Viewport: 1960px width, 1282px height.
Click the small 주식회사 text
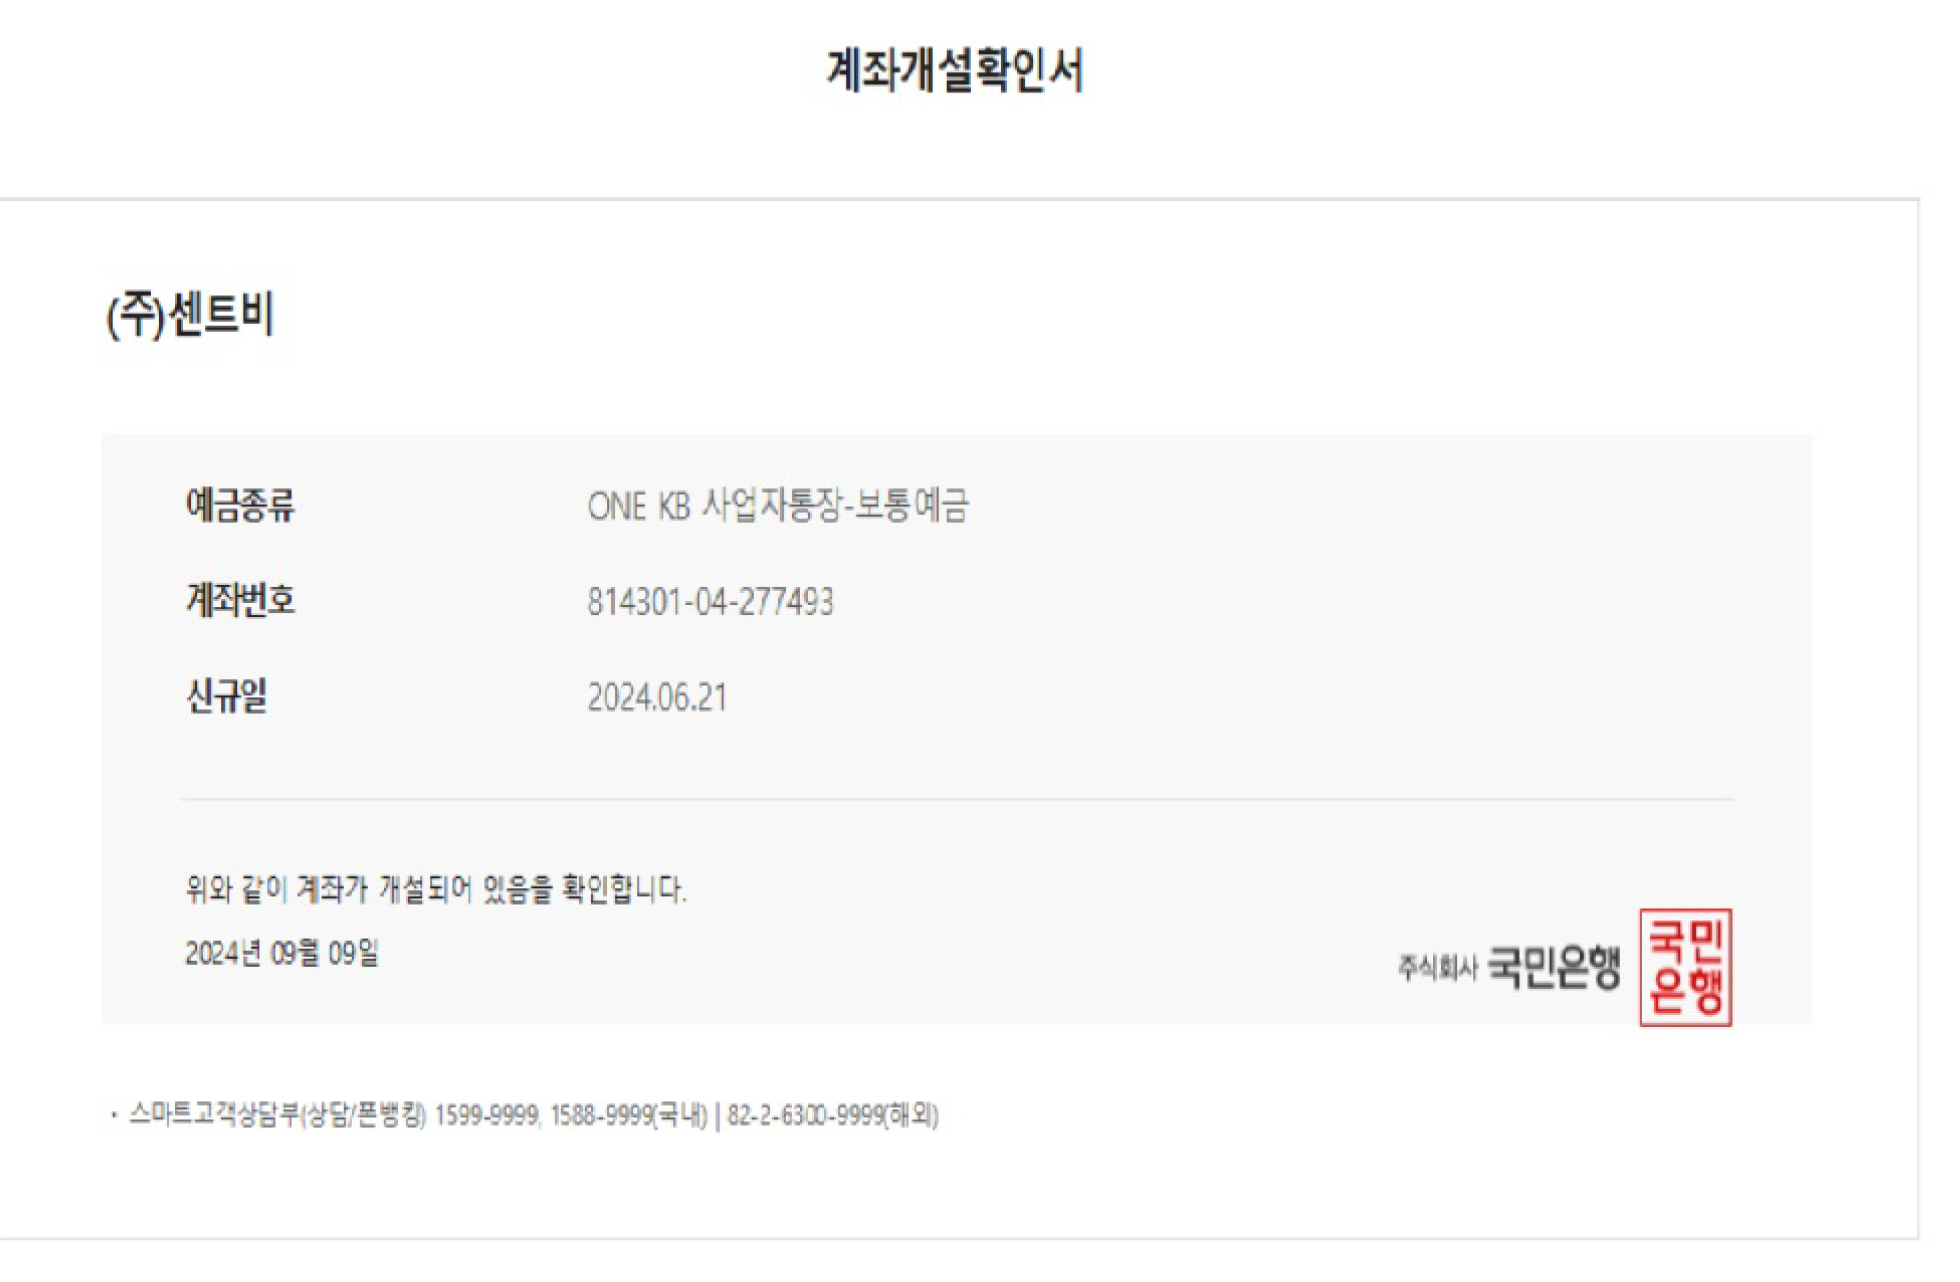coord(1437,967)
